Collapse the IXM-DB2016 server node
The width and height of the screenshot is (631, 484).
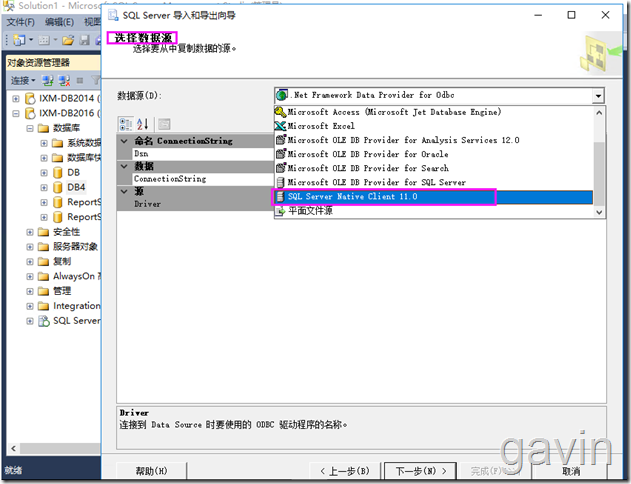click(x=16, y=113)
